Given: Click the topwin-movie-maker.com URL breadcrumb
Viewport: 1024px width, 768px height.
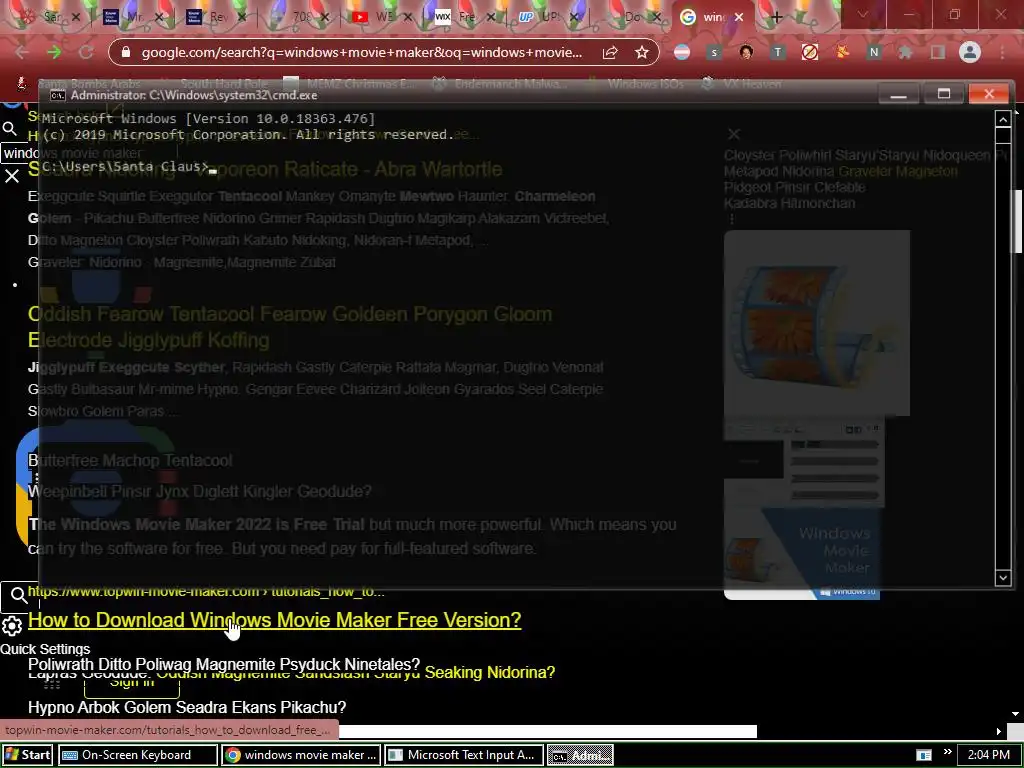Looking at the screenshot, I should 206,592.
